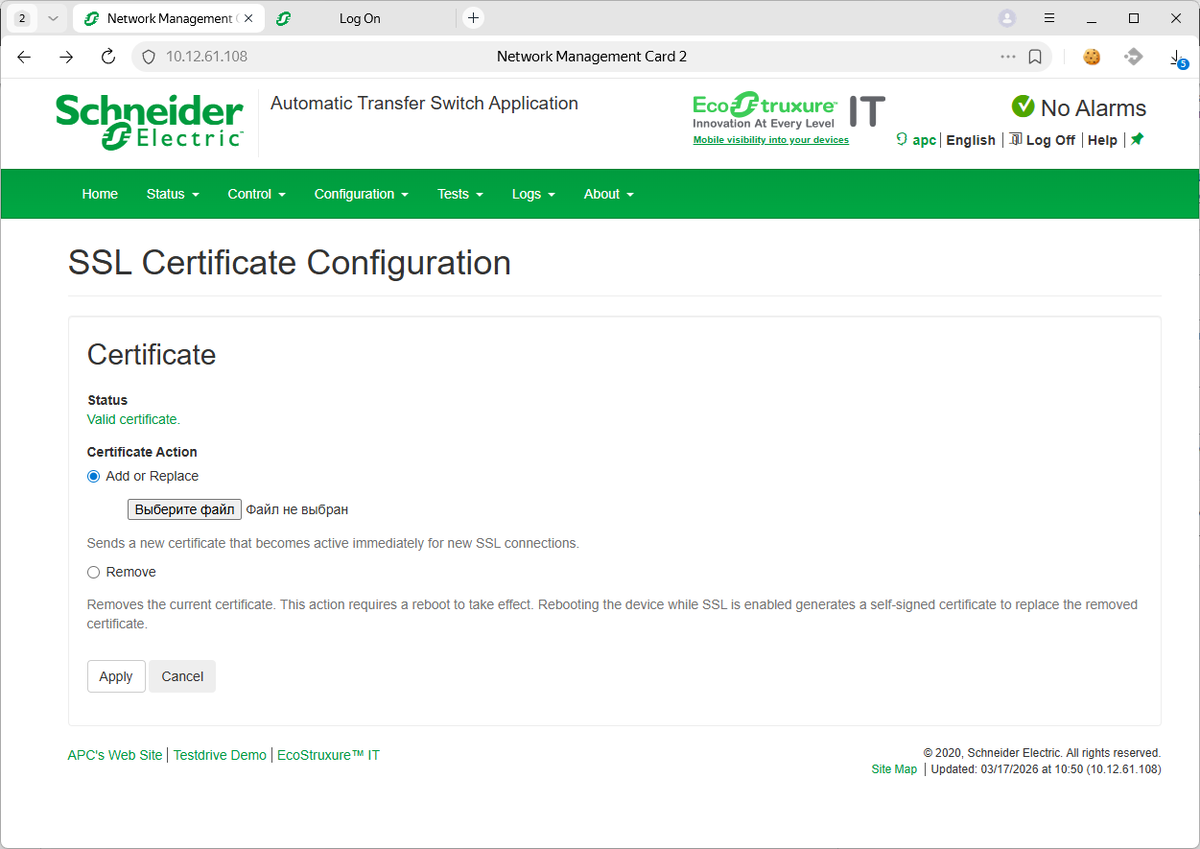Click the Файл не выбран label
The width and height of the screenshot is (1200, 849).
click(x=297, y=509)
